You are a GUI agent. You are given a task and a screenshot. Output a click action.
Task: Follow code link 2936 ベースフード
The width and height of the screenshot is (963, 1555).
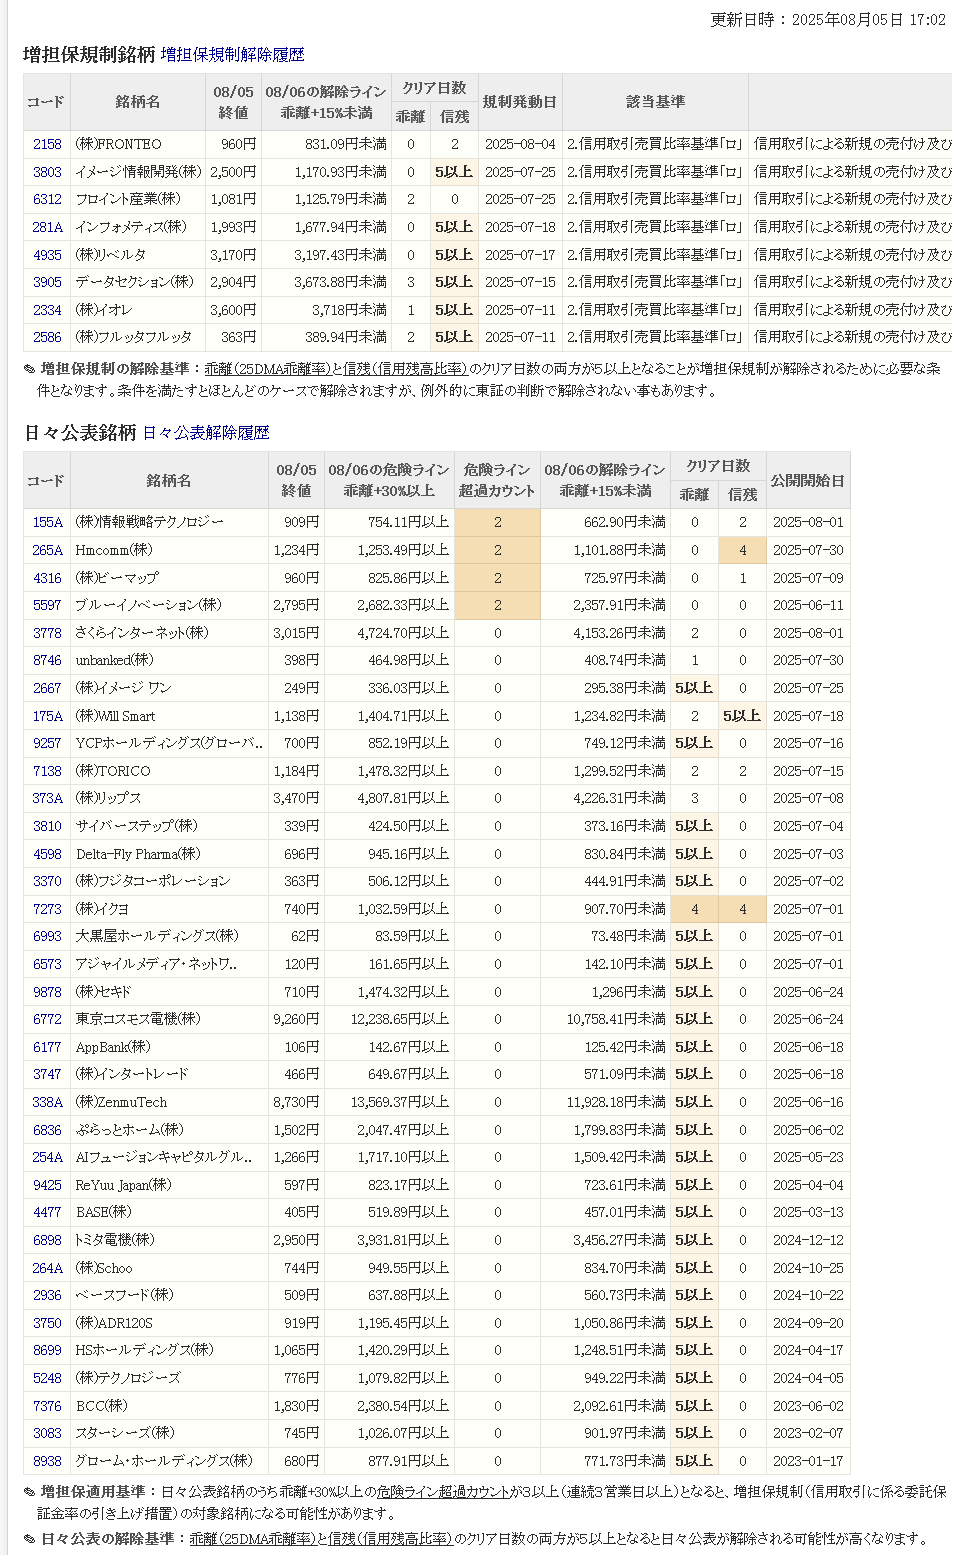tap(47, 1295)
